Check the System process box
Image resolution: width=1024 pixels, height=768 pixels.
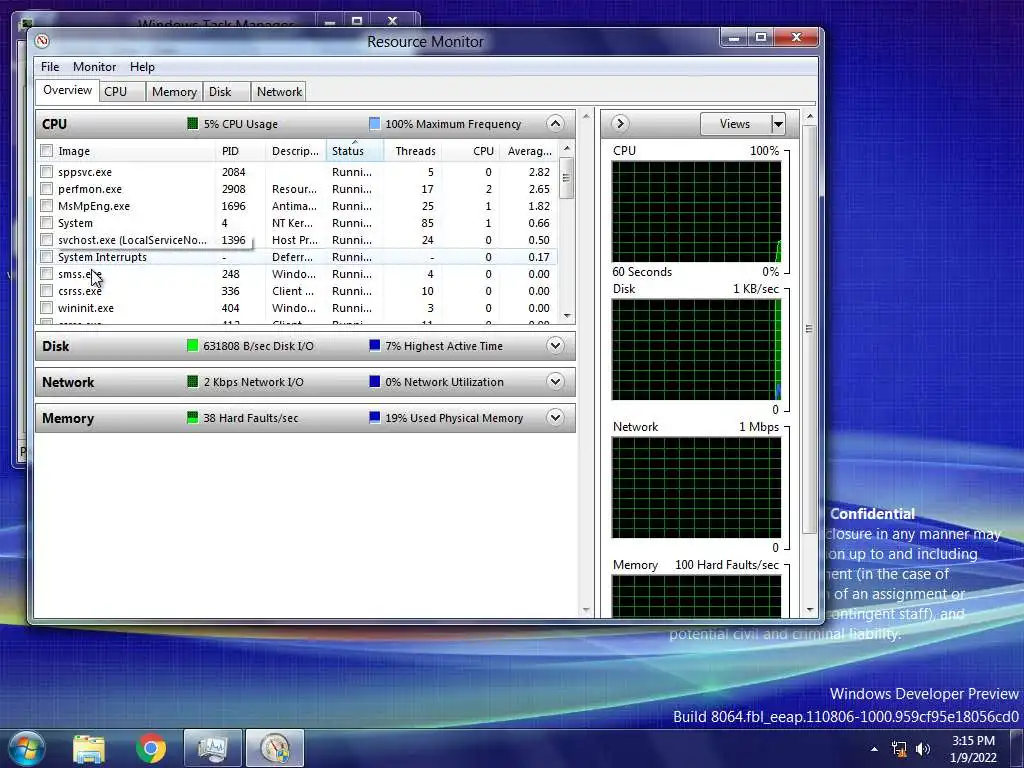click(46, 223)
